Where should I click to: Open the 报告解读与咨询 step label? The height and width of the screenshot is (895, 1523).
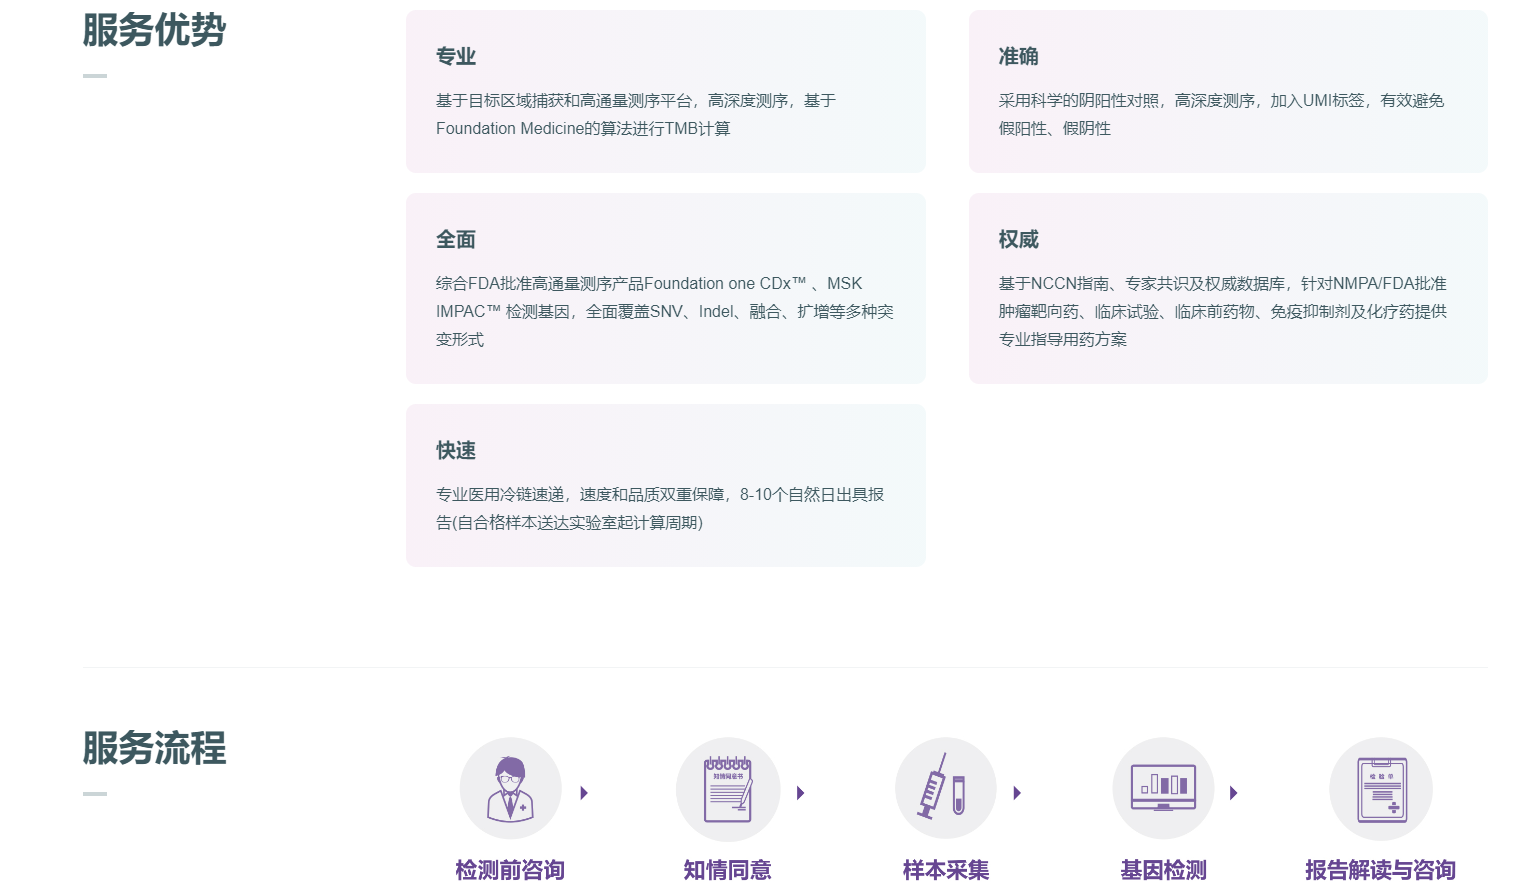click(x=1380, y=870)
